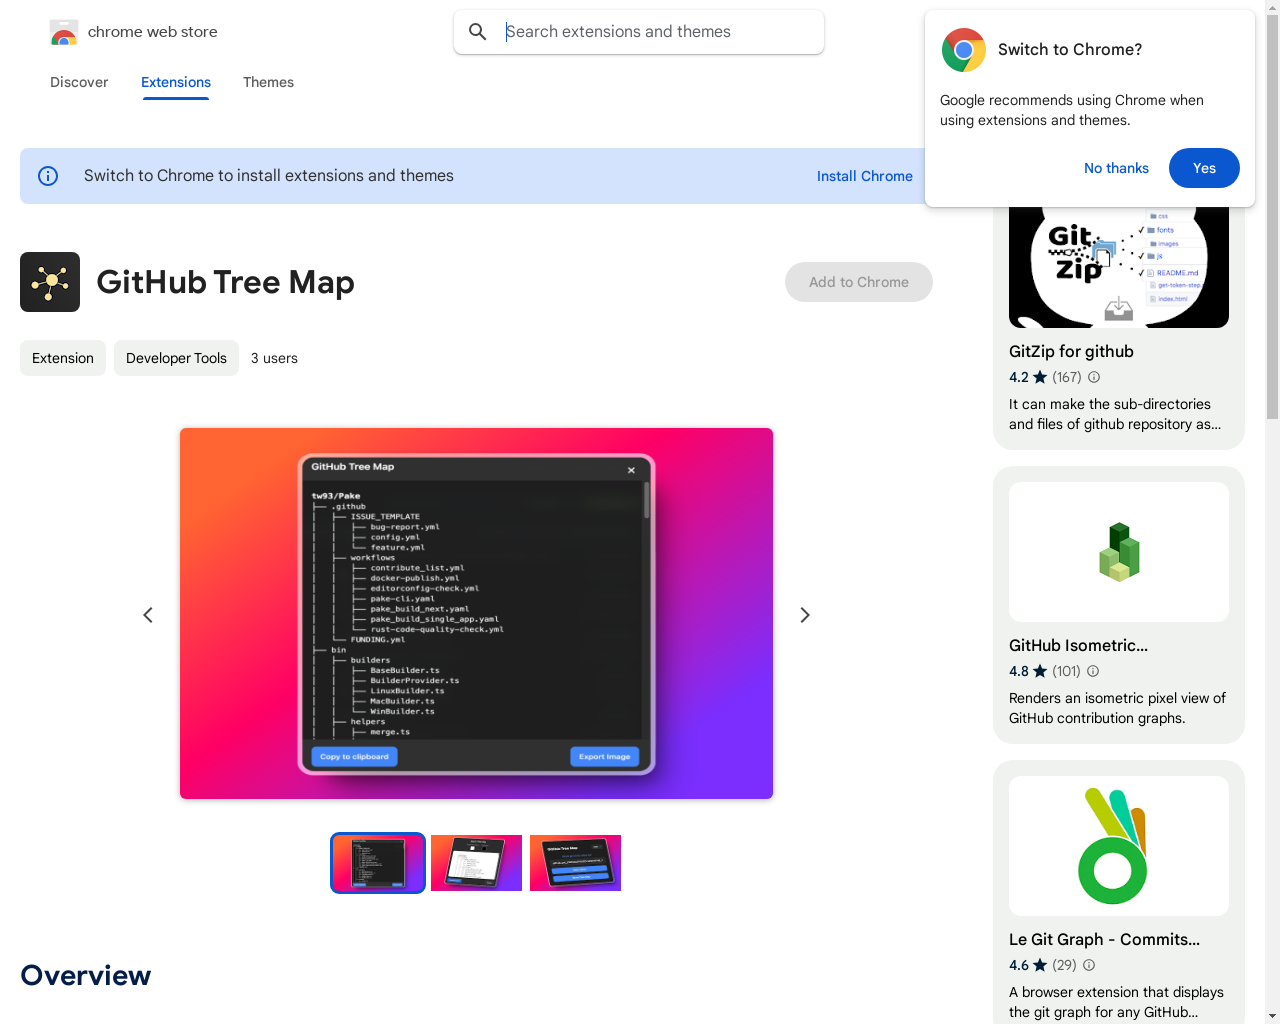Open the GitZip for github title
1280x1024 pixels.
[1071, 351]
